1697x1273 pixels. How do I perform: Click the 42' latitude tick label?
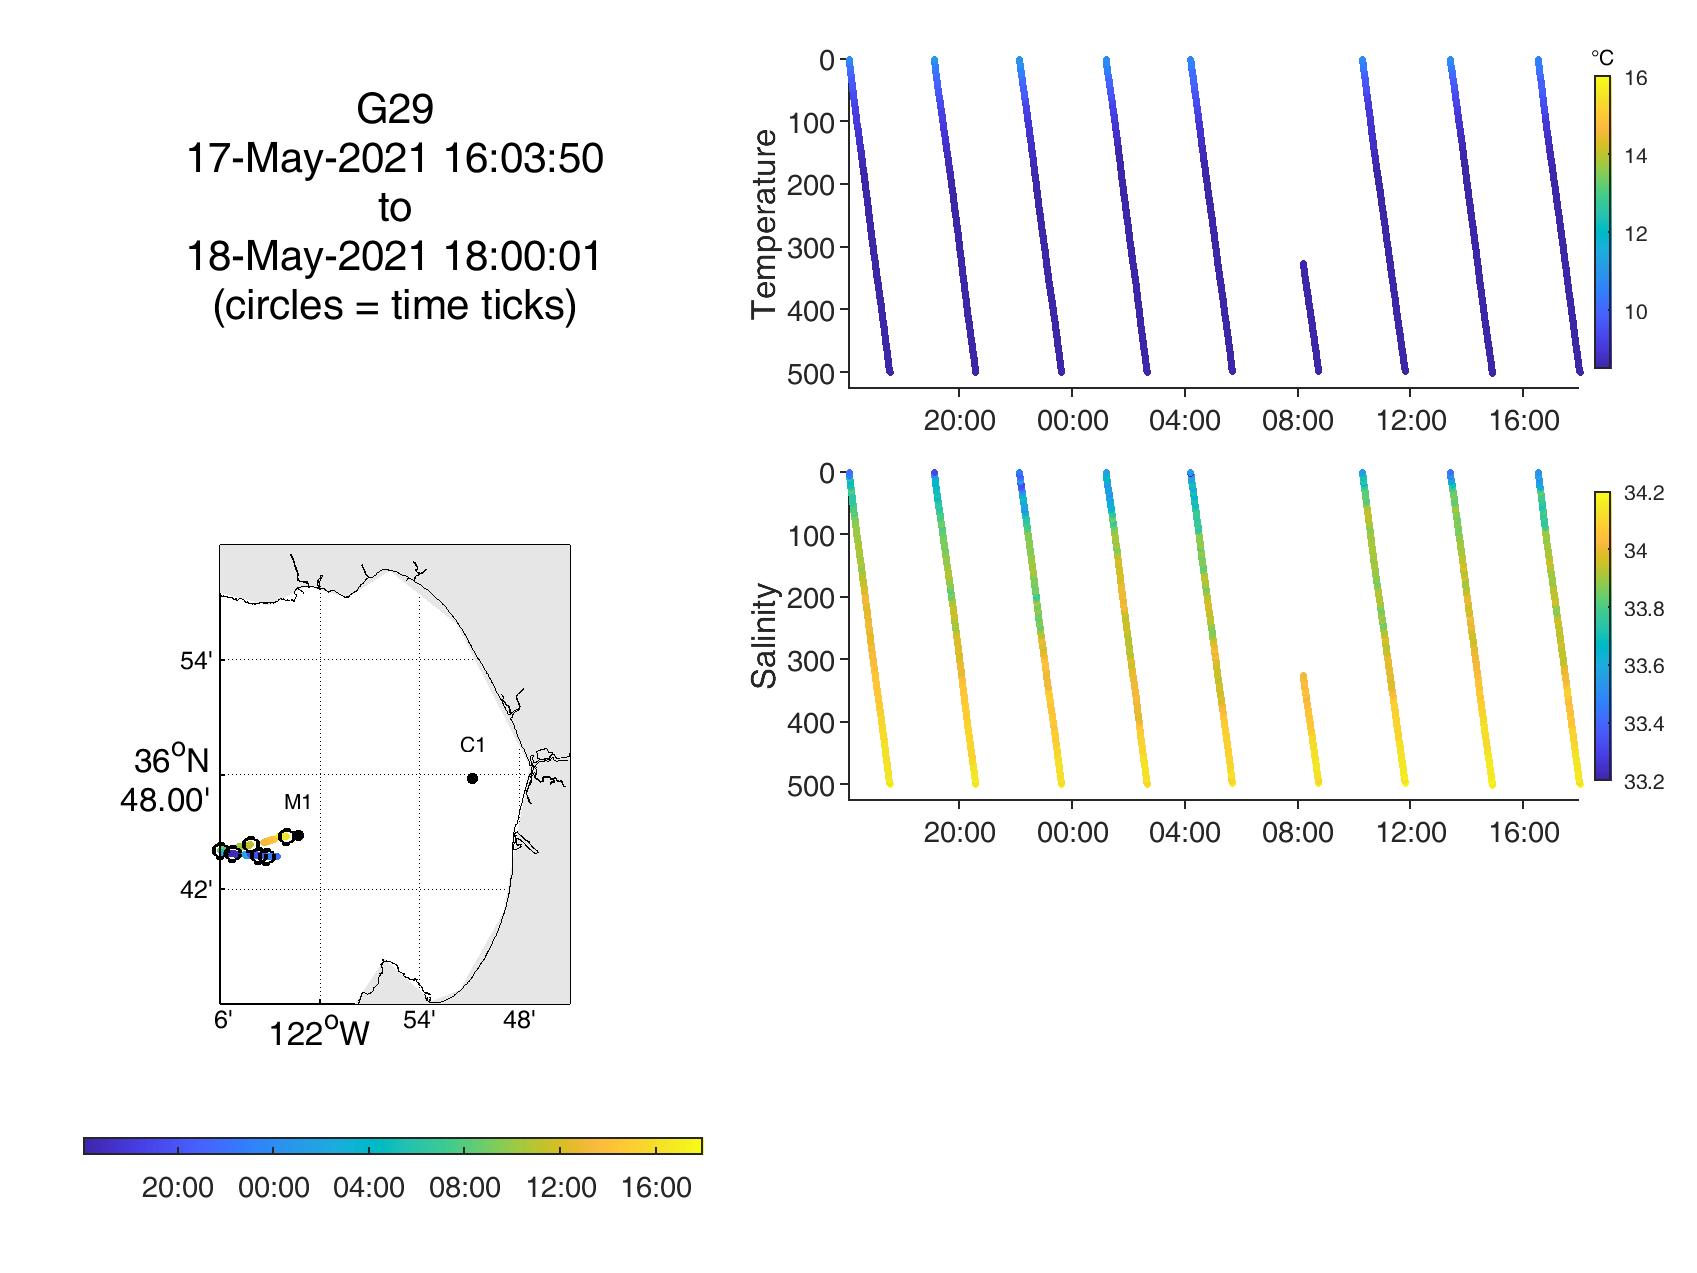pyautogui.click(x=196, y=890)
